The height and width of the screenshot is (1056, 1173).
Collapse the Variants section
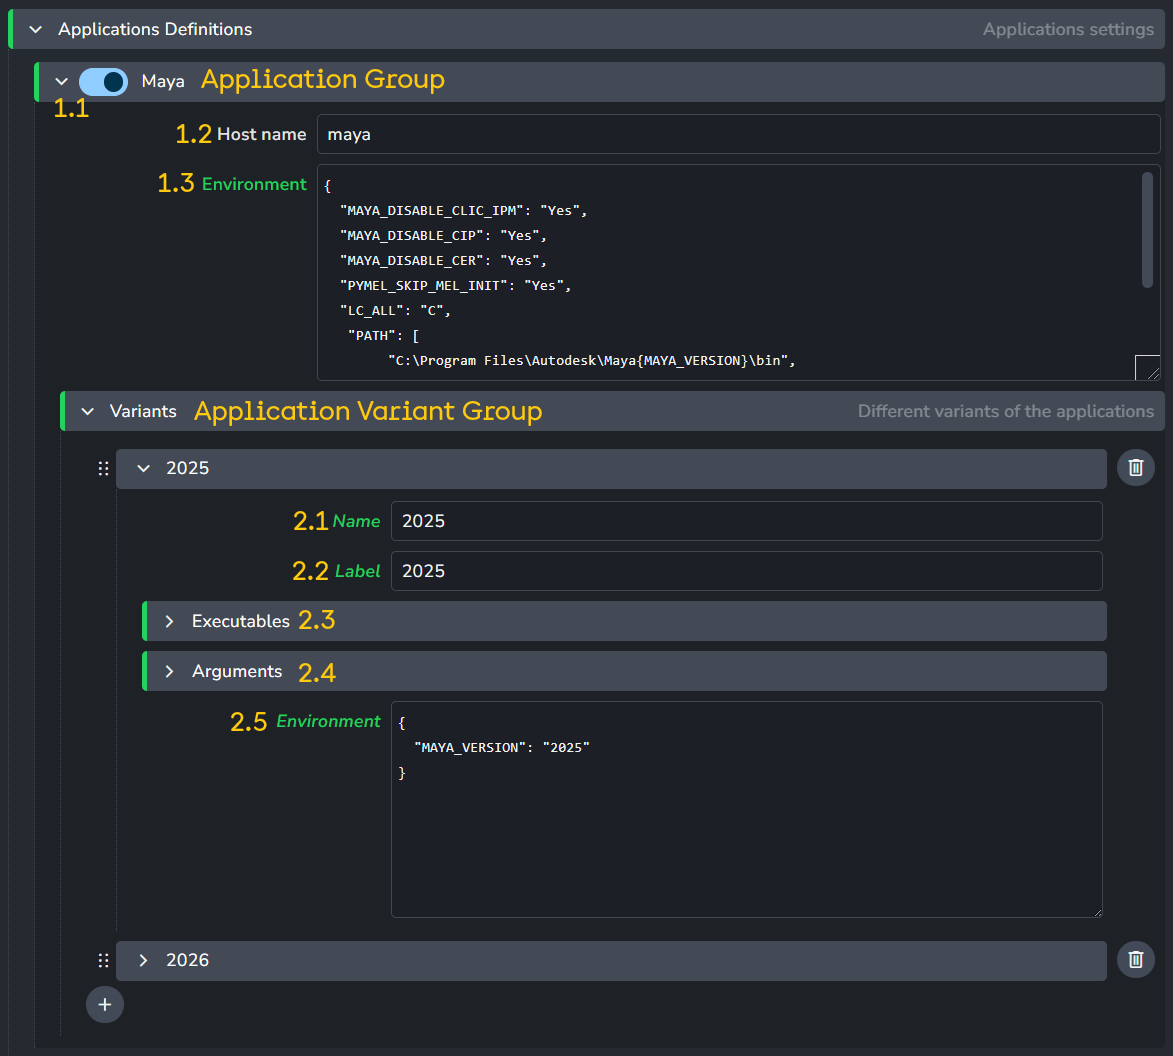coord(88,412)
